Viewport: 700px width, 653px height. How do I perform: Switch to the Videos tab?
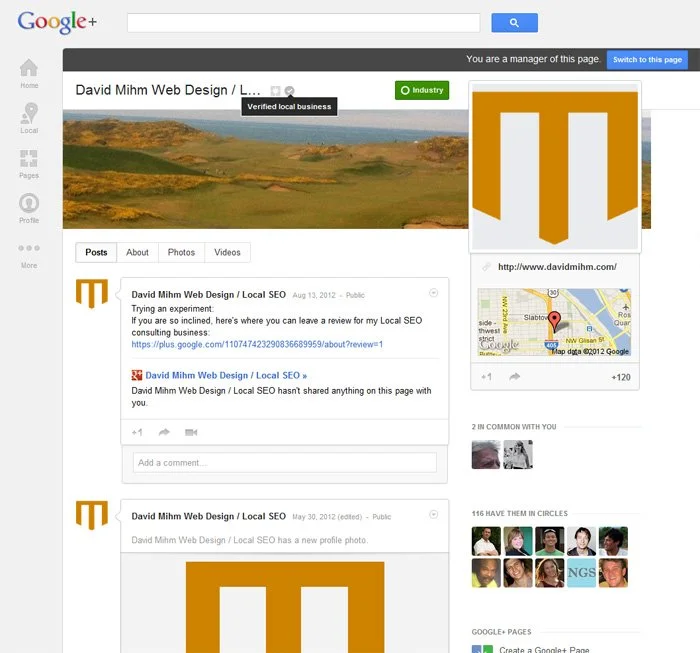227,253
